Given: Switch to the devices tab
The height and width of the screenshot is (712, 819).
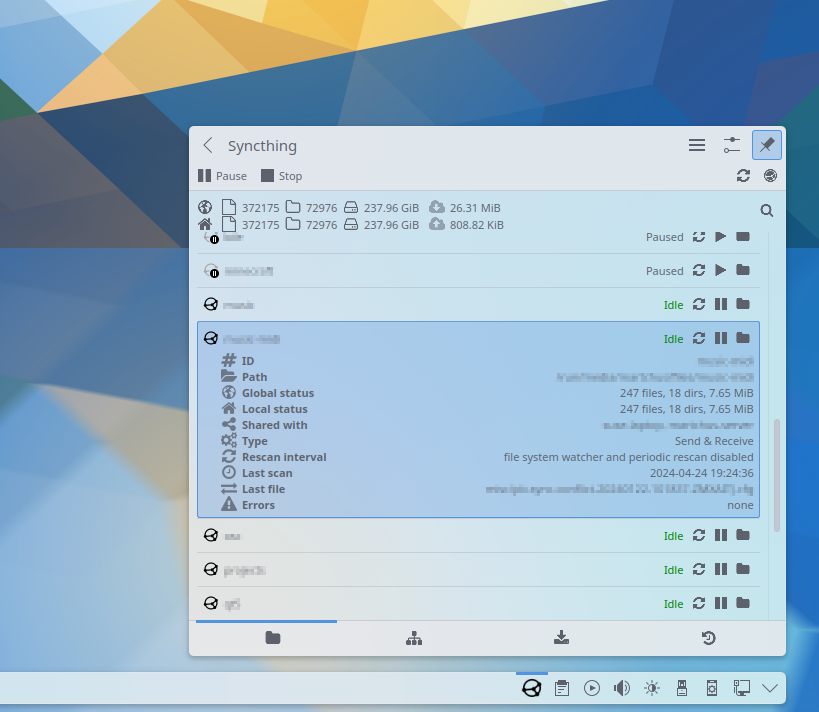Looking at the screenshot, I should pos(414,638).
